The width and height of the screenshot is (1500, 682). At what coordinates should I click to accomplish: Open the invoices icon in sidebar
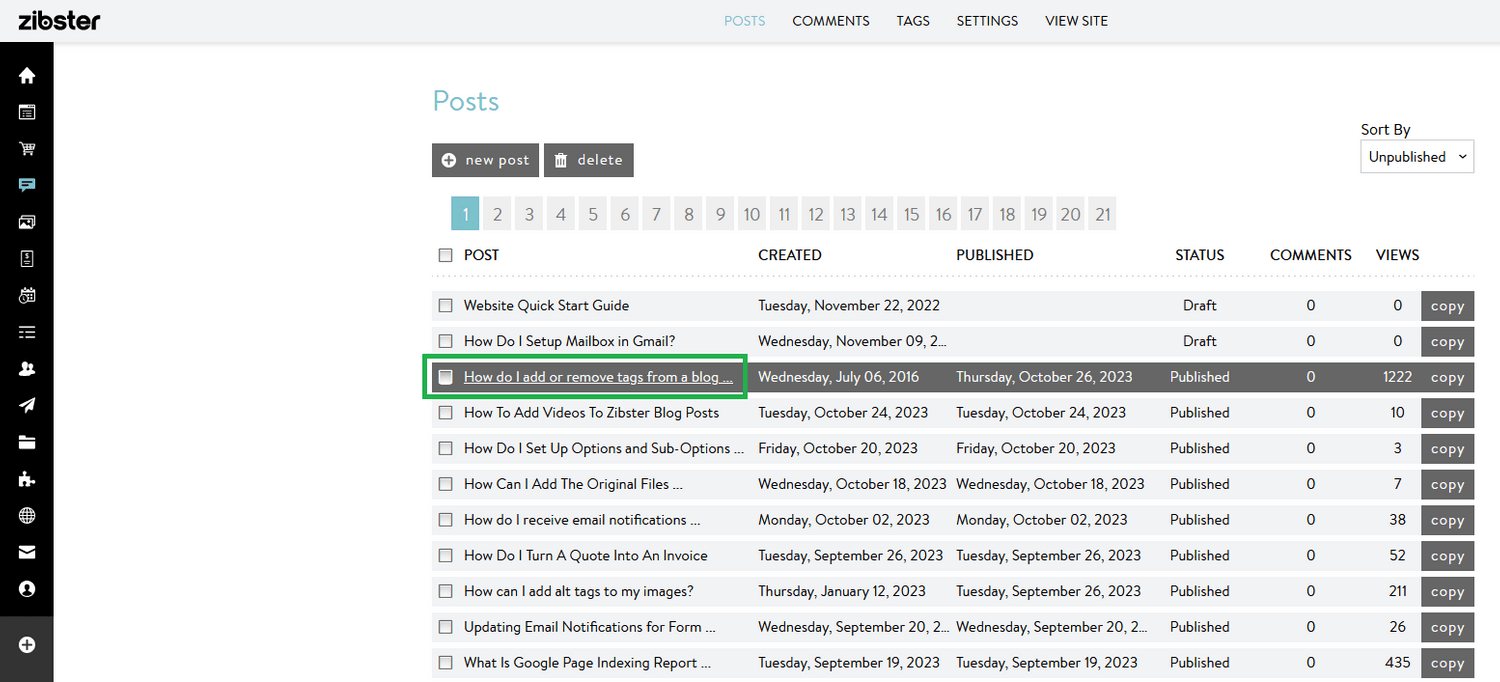27,258
